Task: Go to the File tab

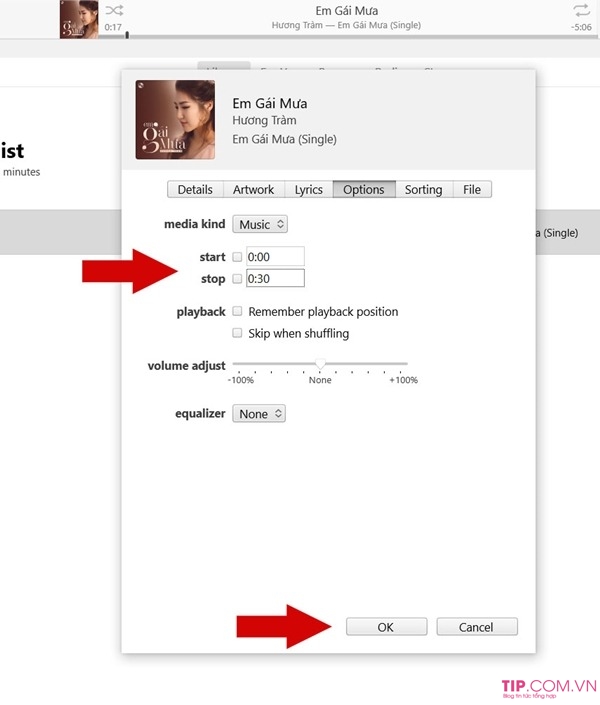Action: coord(472,189)
